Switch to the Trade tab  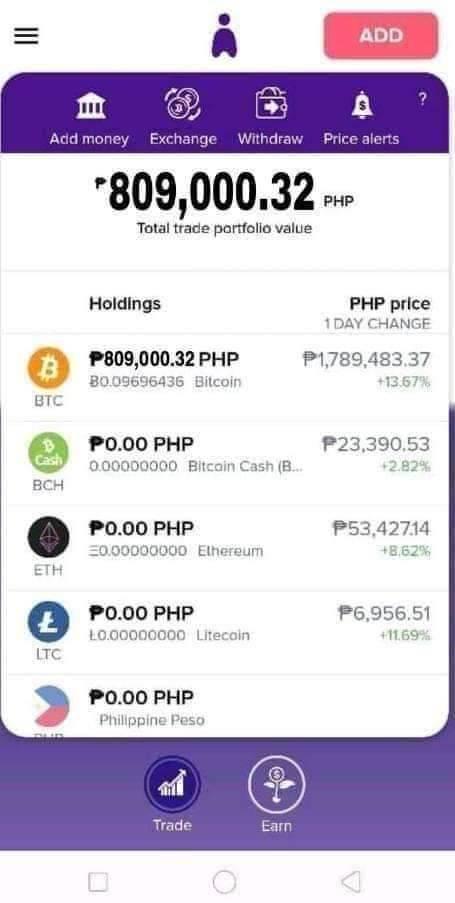[x=172, y=794]
